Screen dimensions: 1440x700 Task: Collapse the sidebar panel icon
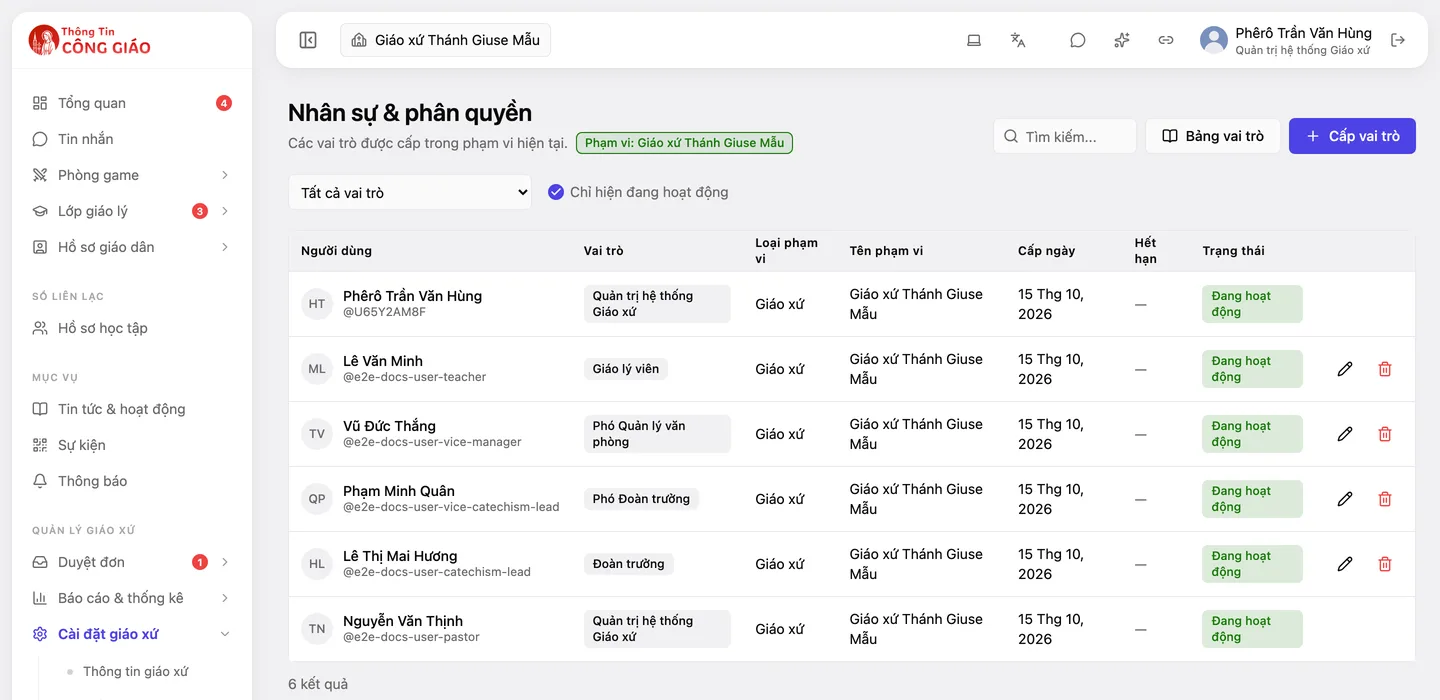(x=308, y=40)
